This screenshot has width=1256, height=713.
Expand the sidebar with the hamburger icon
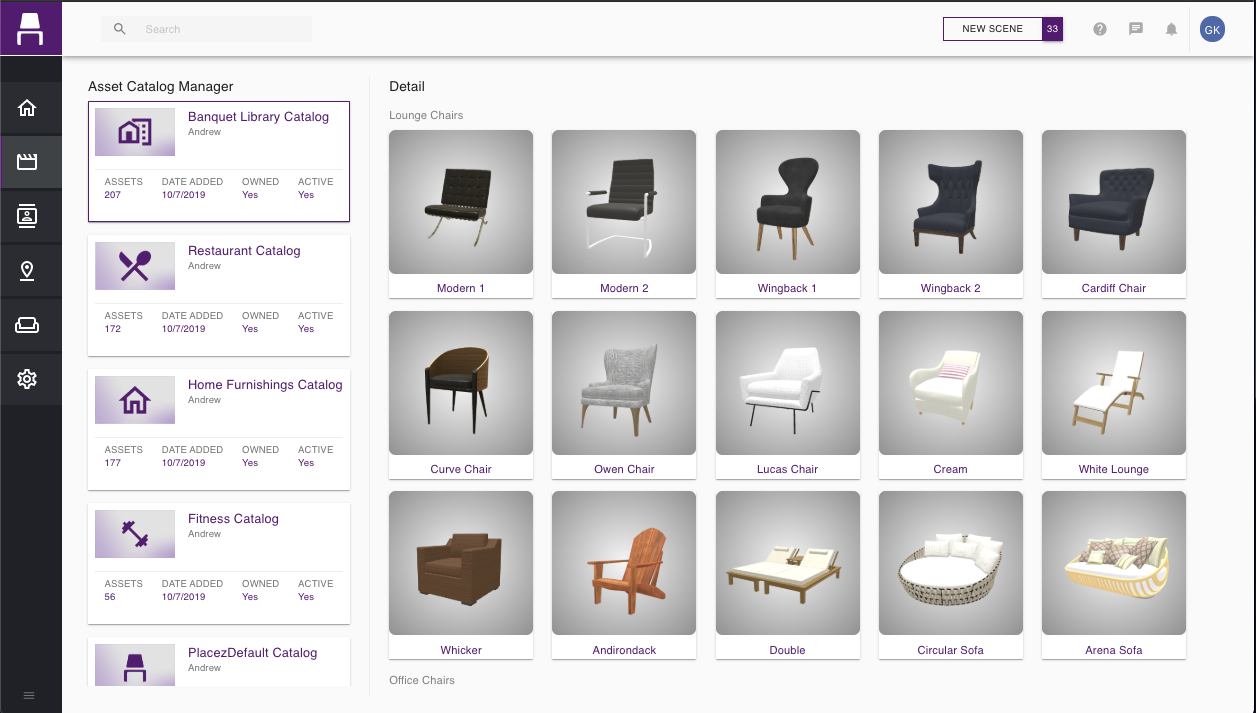(29, 695)
